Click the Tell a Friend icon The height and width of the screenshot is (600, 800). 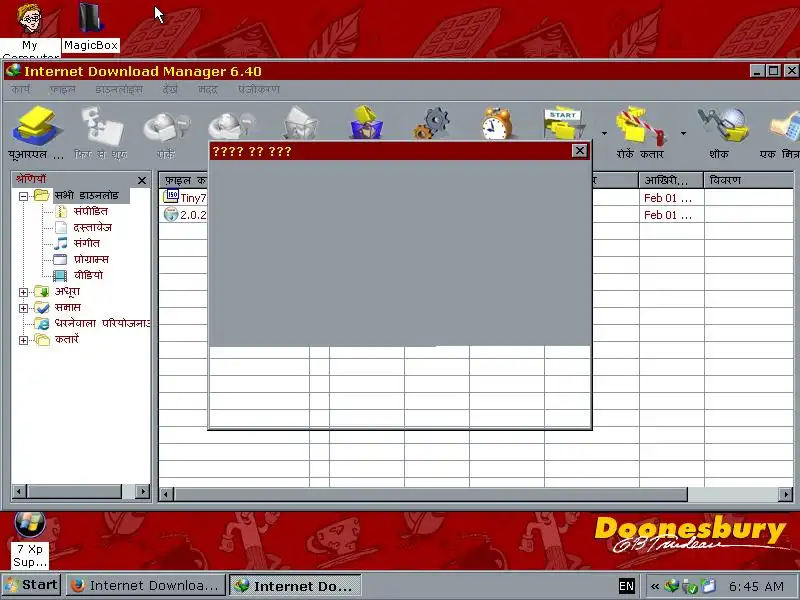pyautogui.click(x=786, y=125)
